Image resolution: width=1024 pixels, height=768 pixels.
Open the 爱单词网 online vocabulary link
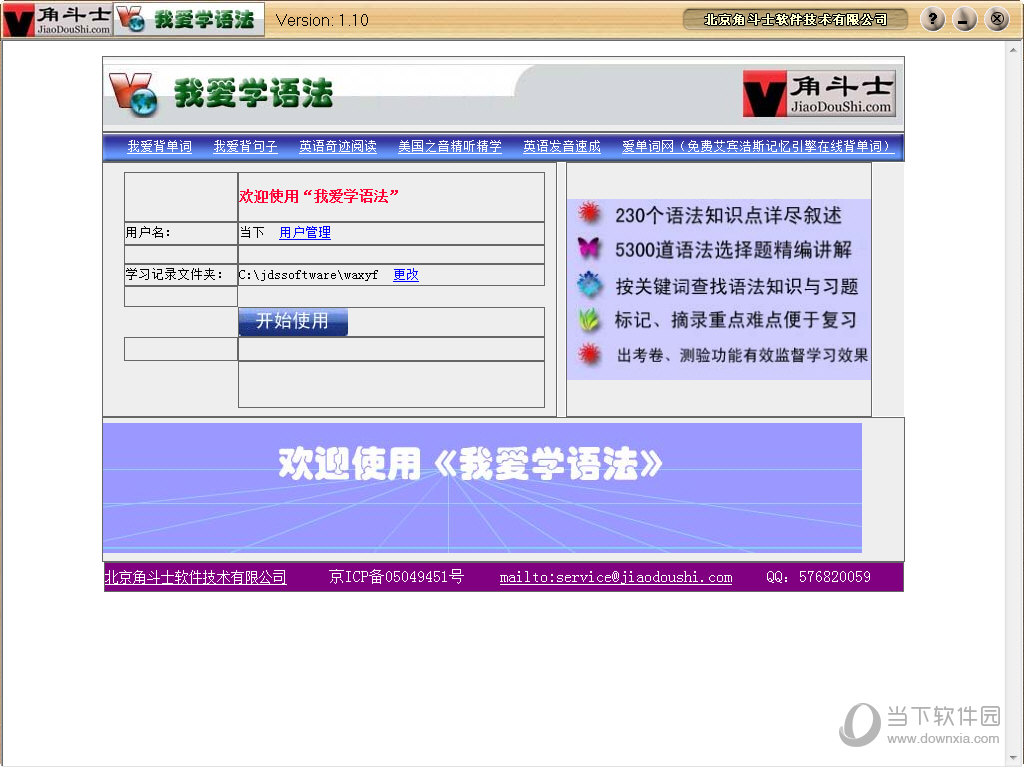tap(758, 146)
